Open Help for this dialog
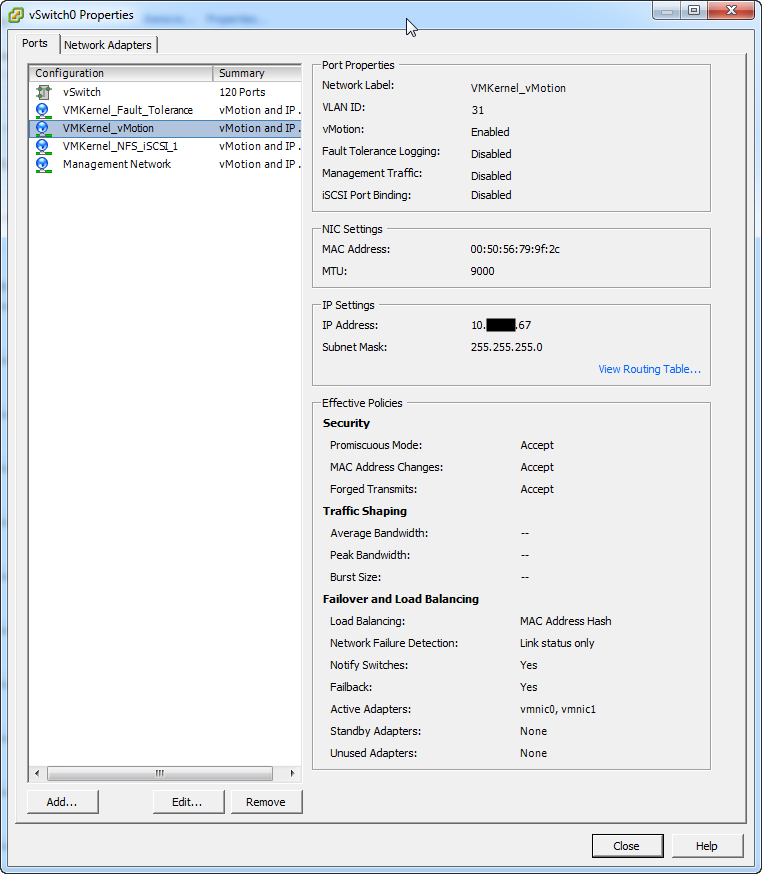The width and height of the screenshot is (762, 874). point(707,846)
